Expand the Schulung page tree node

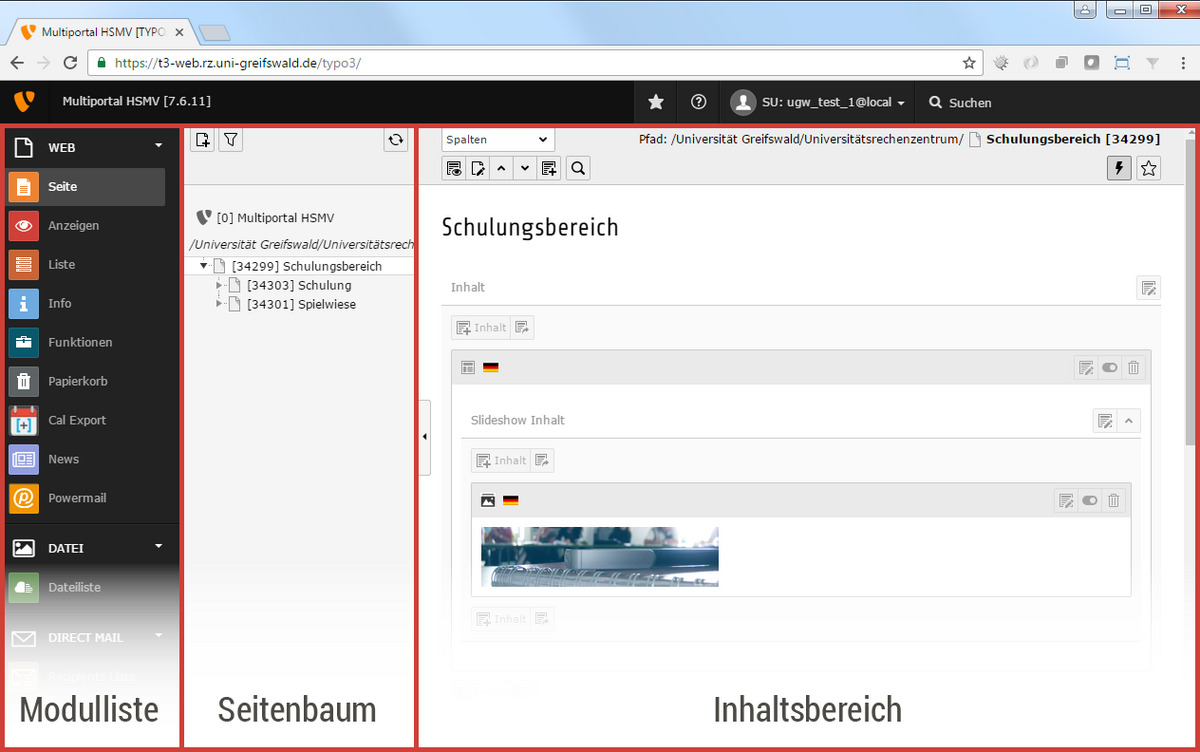click(x=219, y=286)
